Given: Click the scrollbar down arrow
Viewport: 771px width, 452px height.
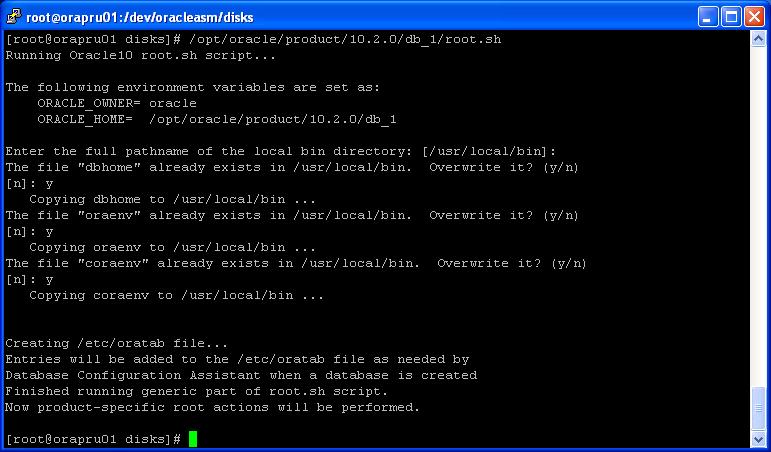Looking at the screenshot, I should point(758,439).
